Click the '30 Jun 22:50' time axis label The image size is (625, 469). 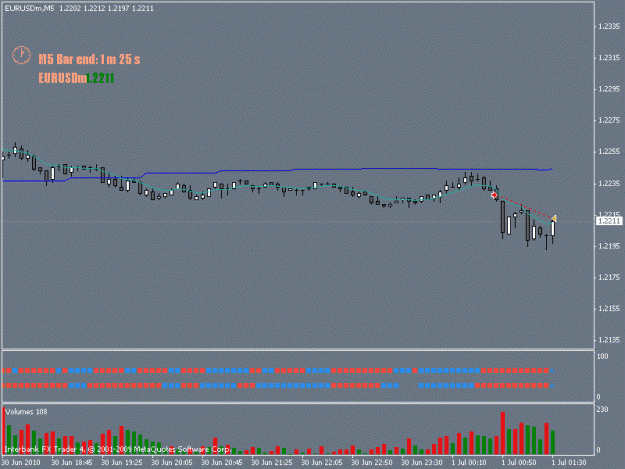coord(372,462)
